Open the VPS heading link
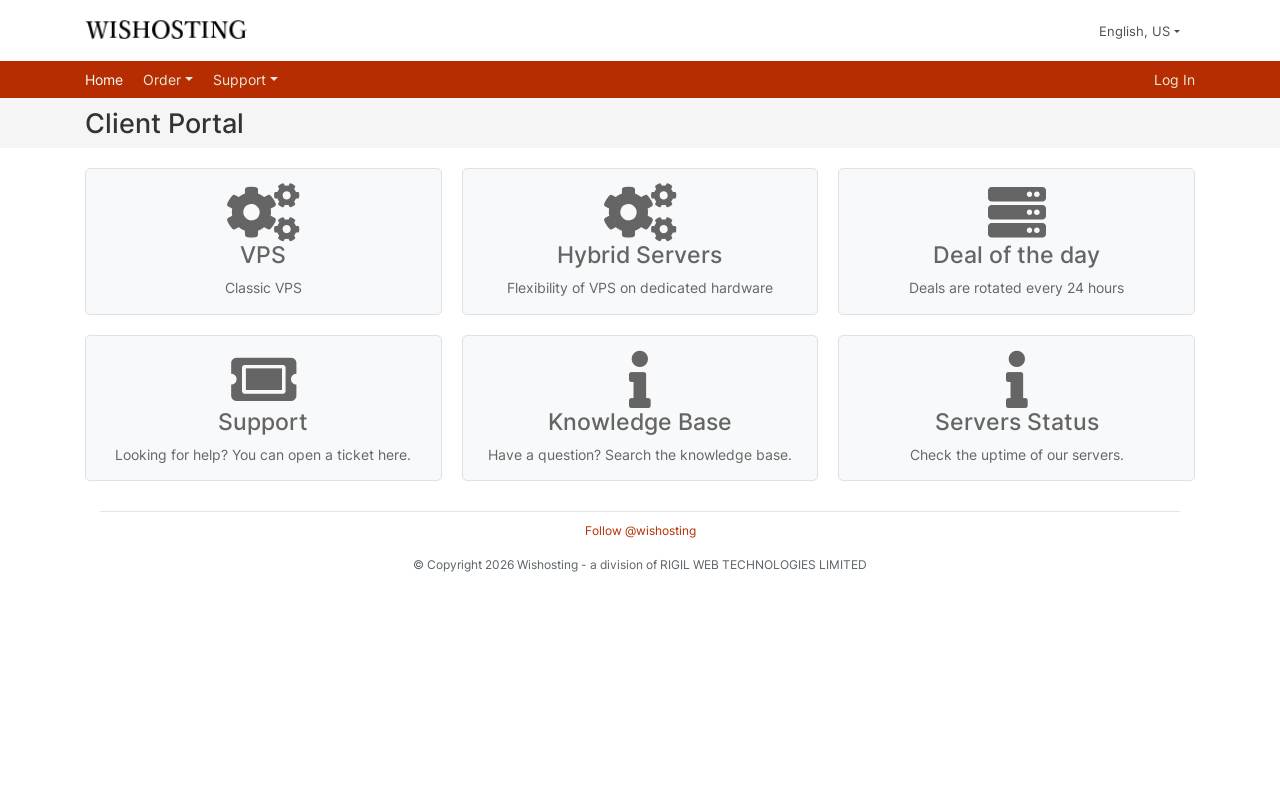Screen dimensions: 1280x800 [263, 255]
